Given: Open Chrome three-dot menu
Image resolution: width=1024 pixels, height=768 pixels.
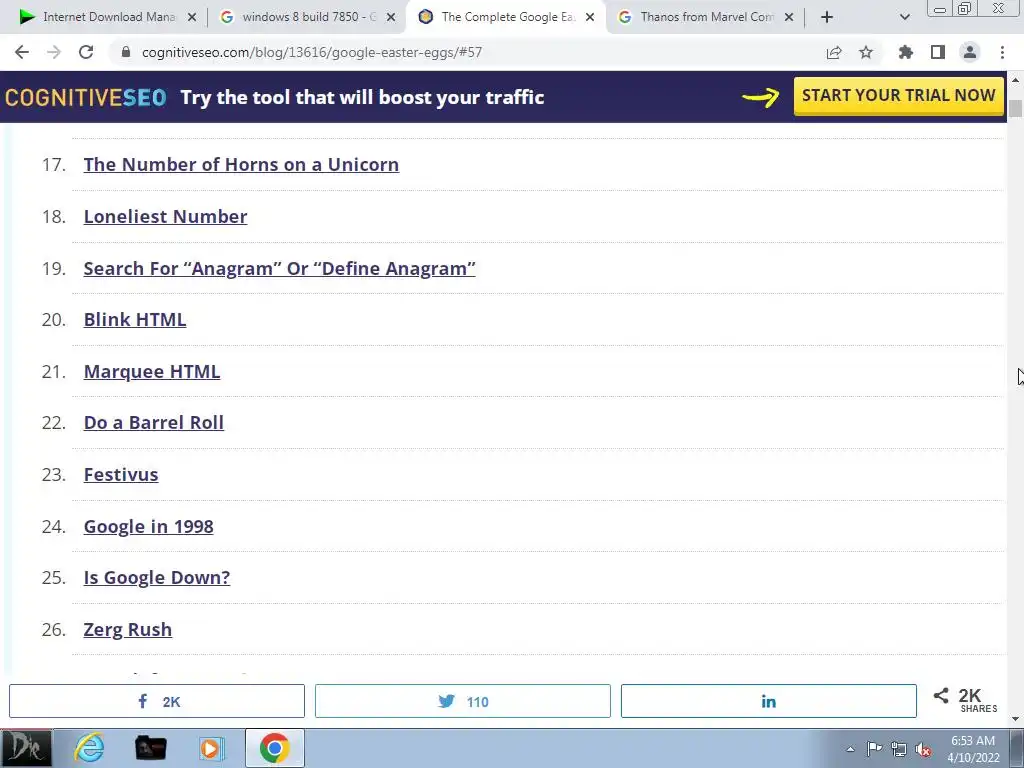Looking at the screenshot, I should pyautogui.click(x=1002, y=52).
